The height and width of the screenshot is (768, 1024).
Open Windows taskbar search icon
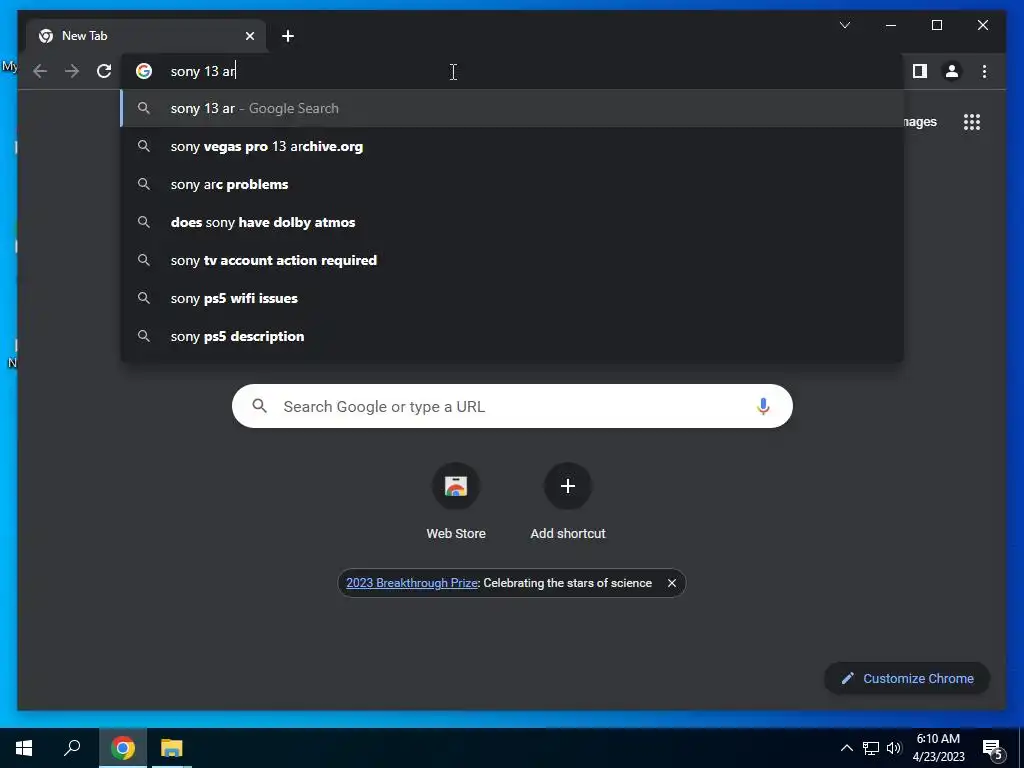72,748
